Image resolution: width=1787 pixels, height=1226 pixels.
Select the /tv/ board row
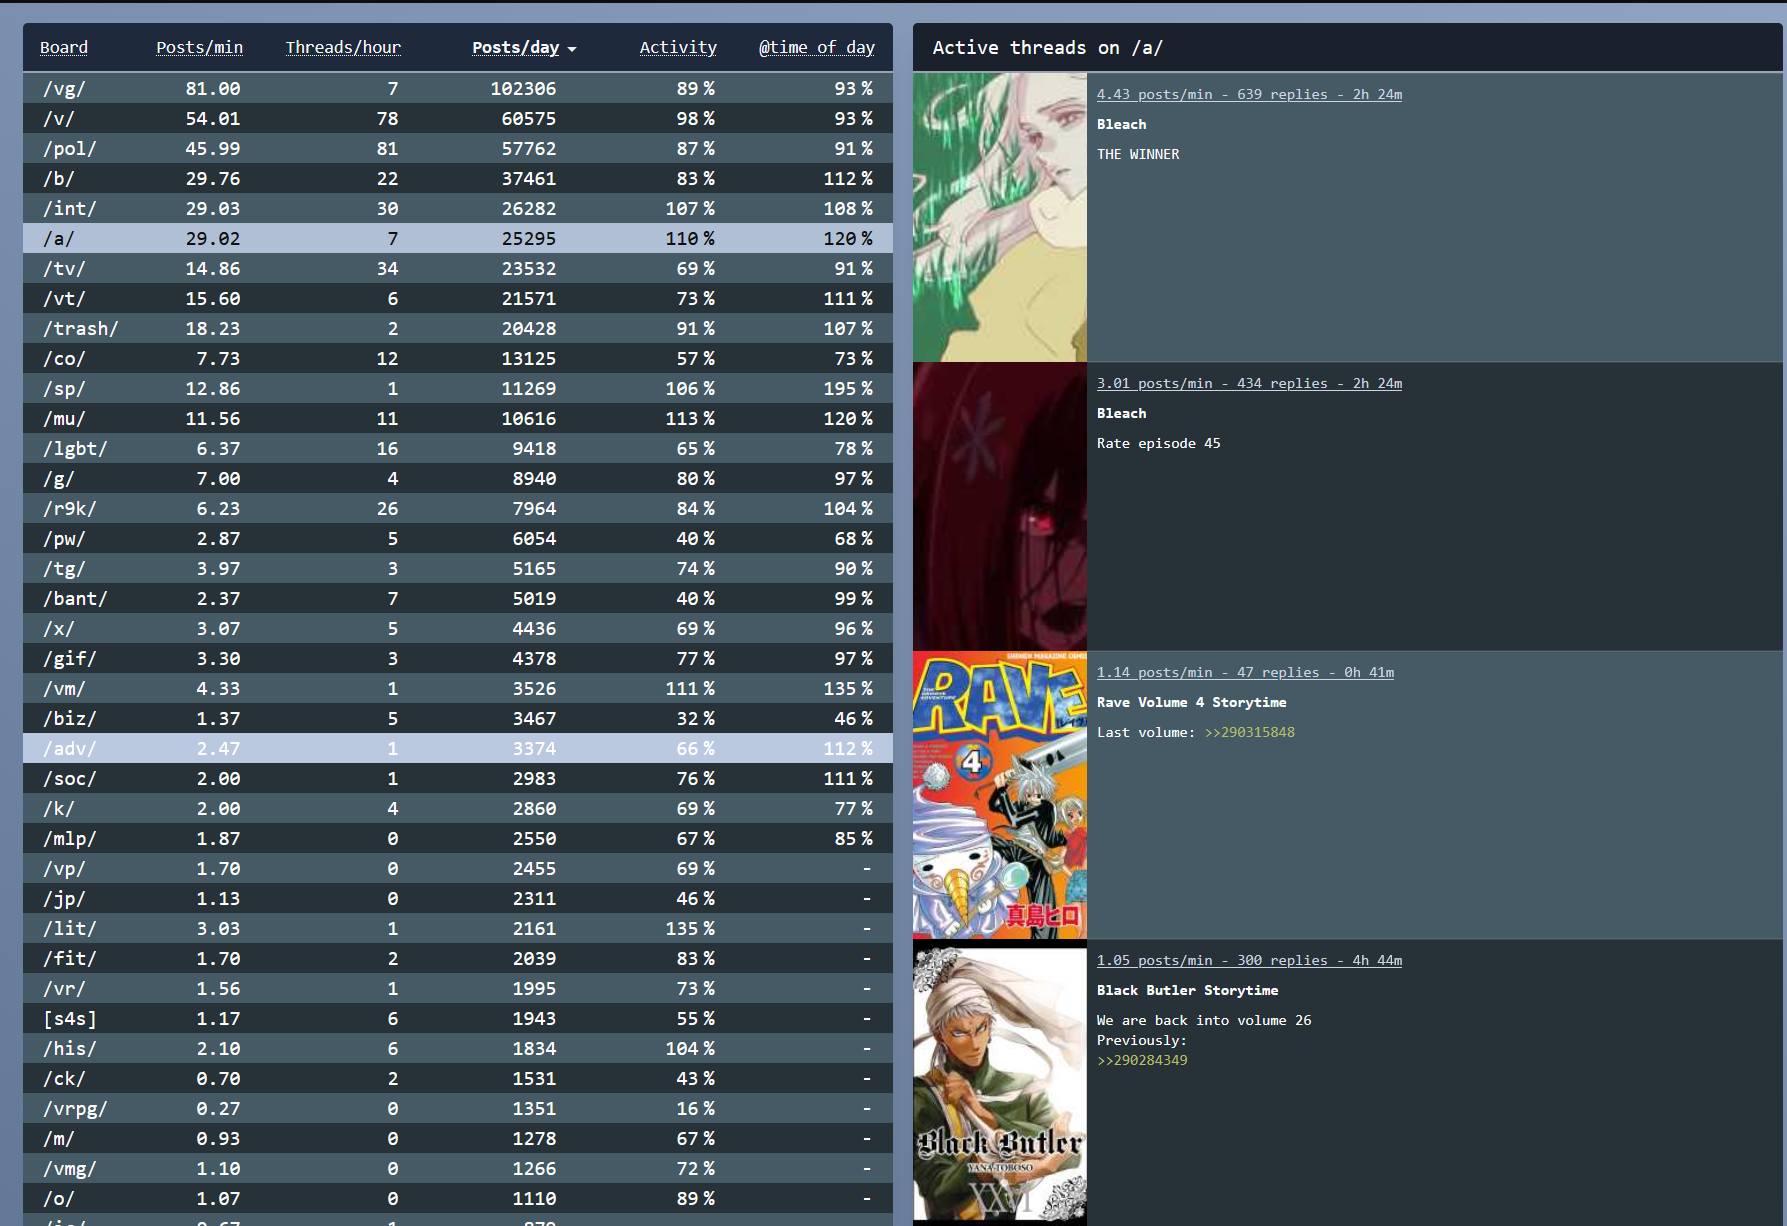(x=458, y=268)
